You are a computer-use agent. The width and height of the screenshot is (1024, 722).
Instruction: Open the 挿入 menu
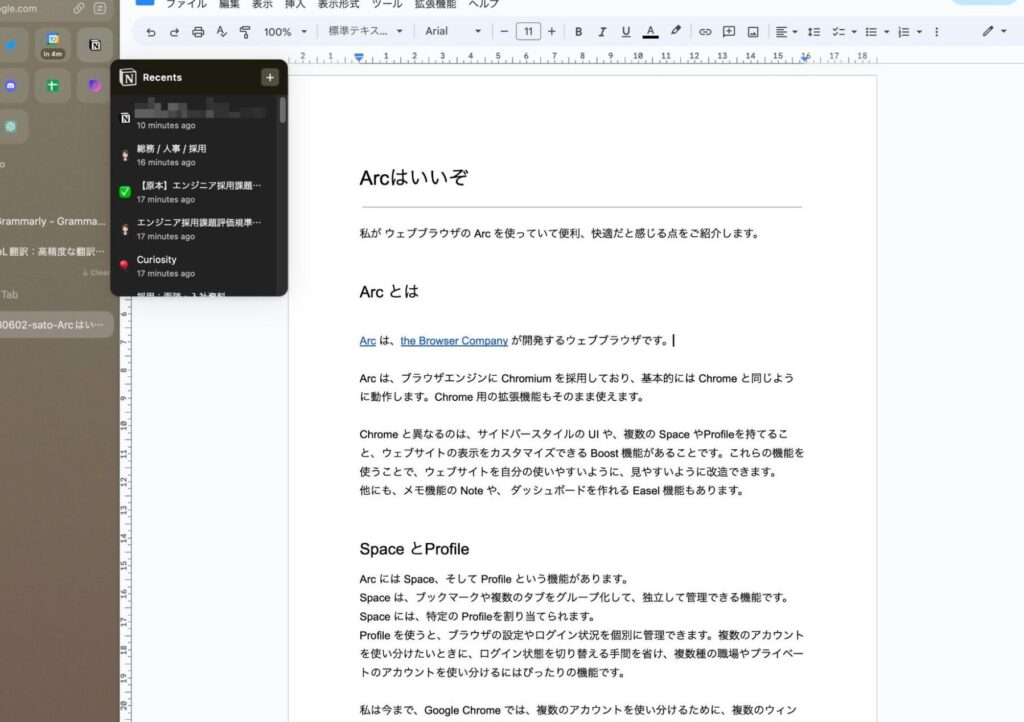coord(295,4)
